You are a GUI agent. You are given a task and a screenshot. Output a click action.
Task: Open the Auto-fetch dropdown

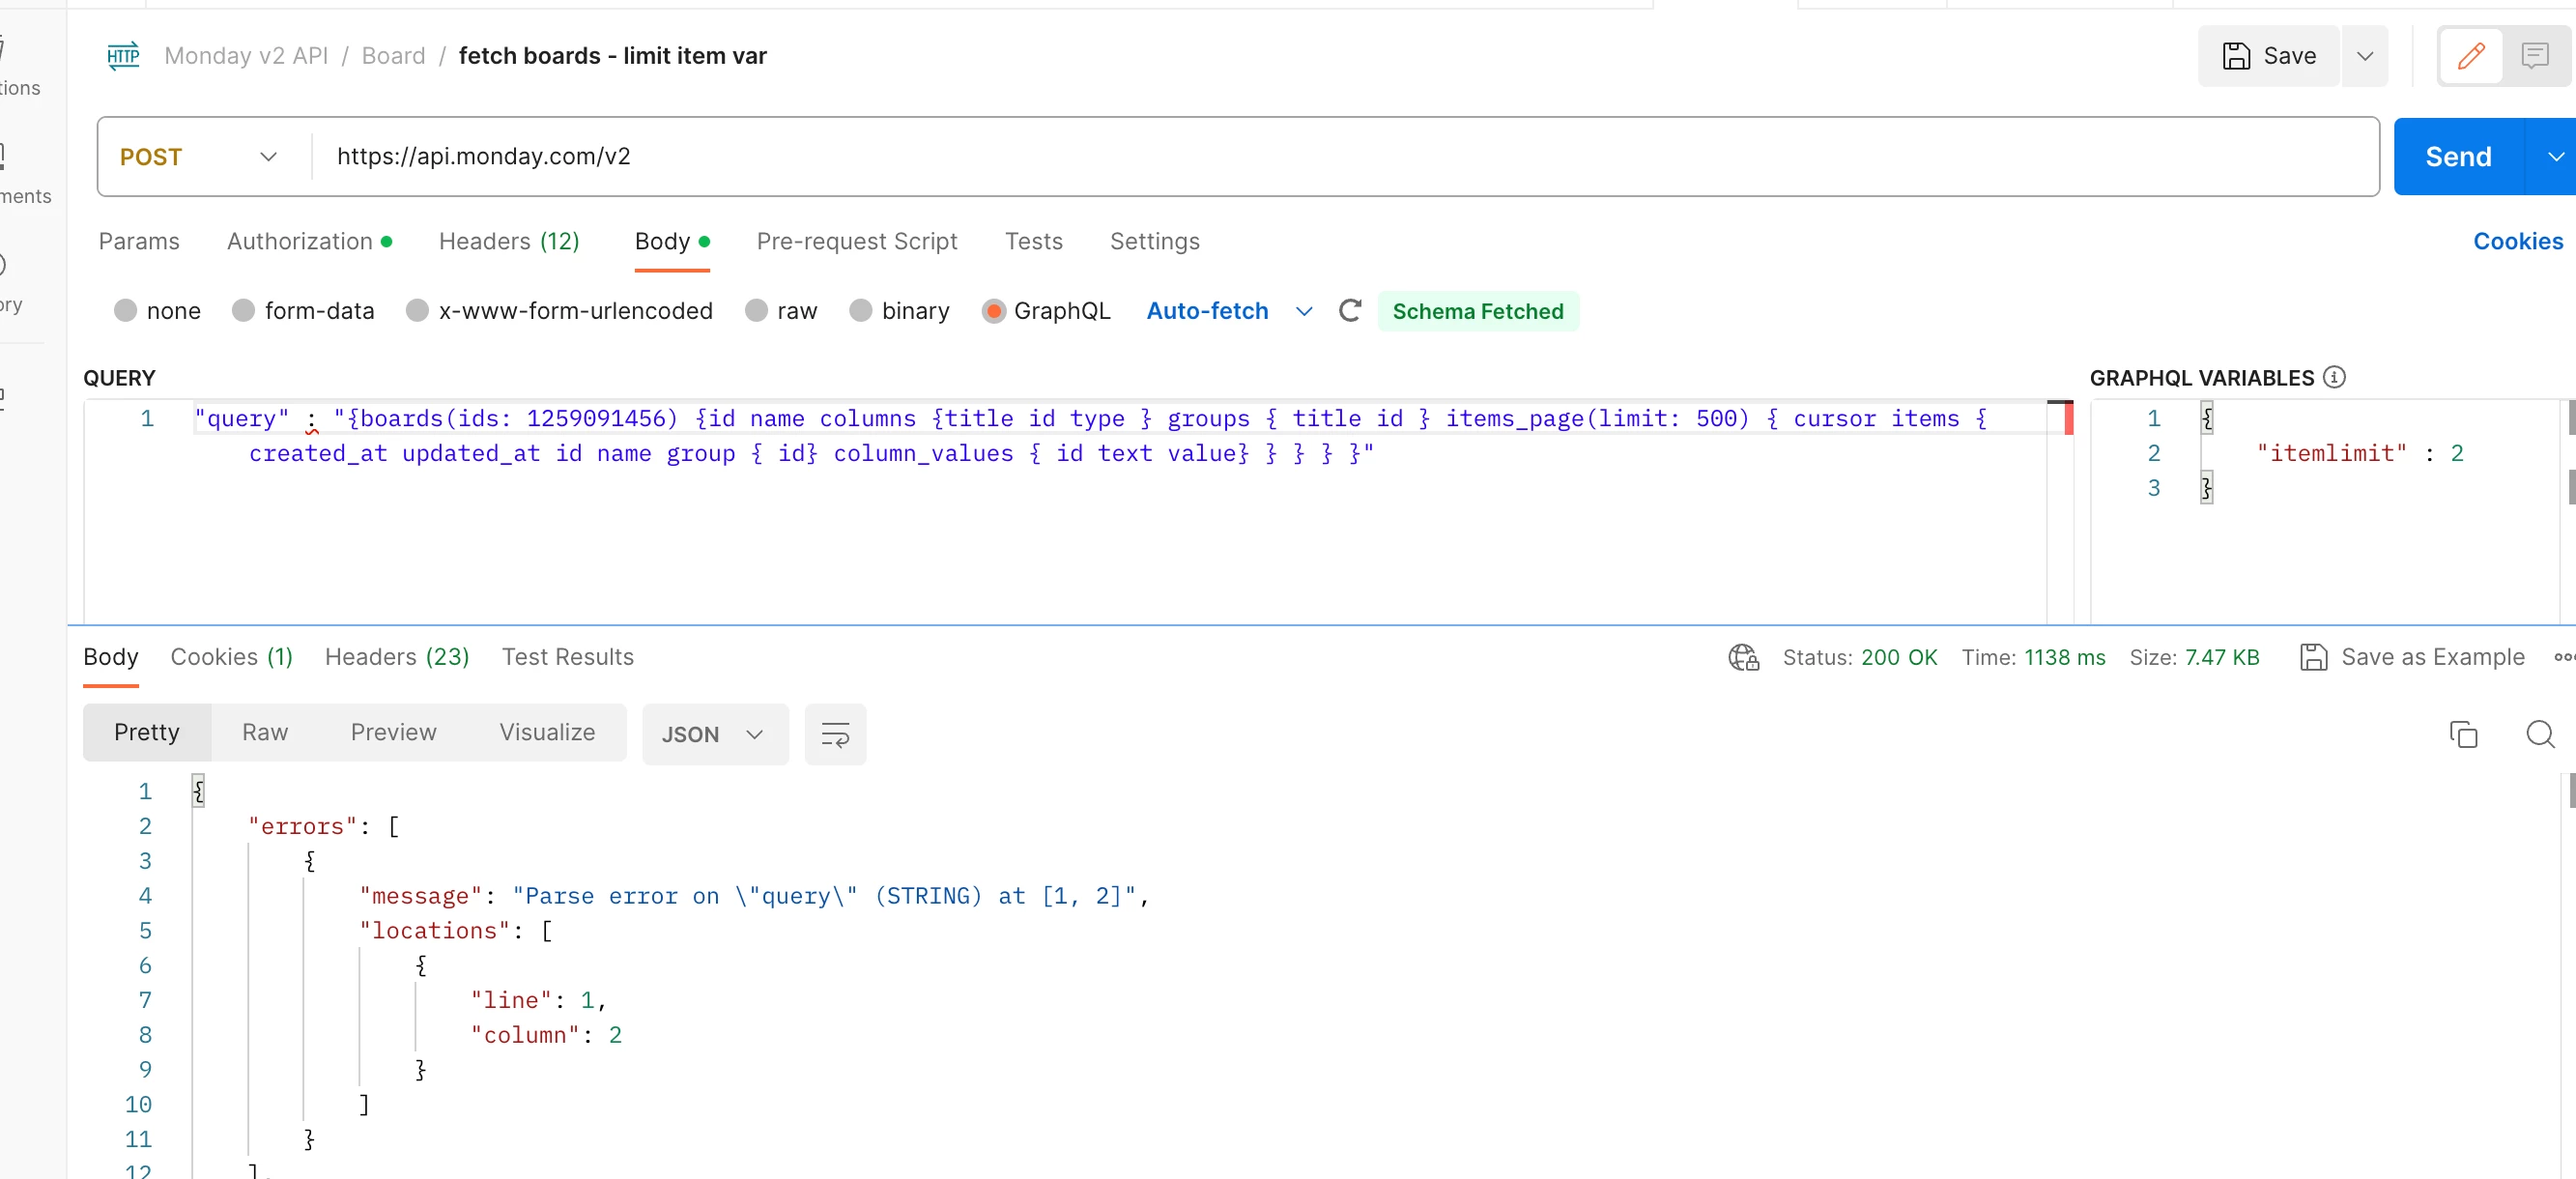click(x=1228, y=311)
